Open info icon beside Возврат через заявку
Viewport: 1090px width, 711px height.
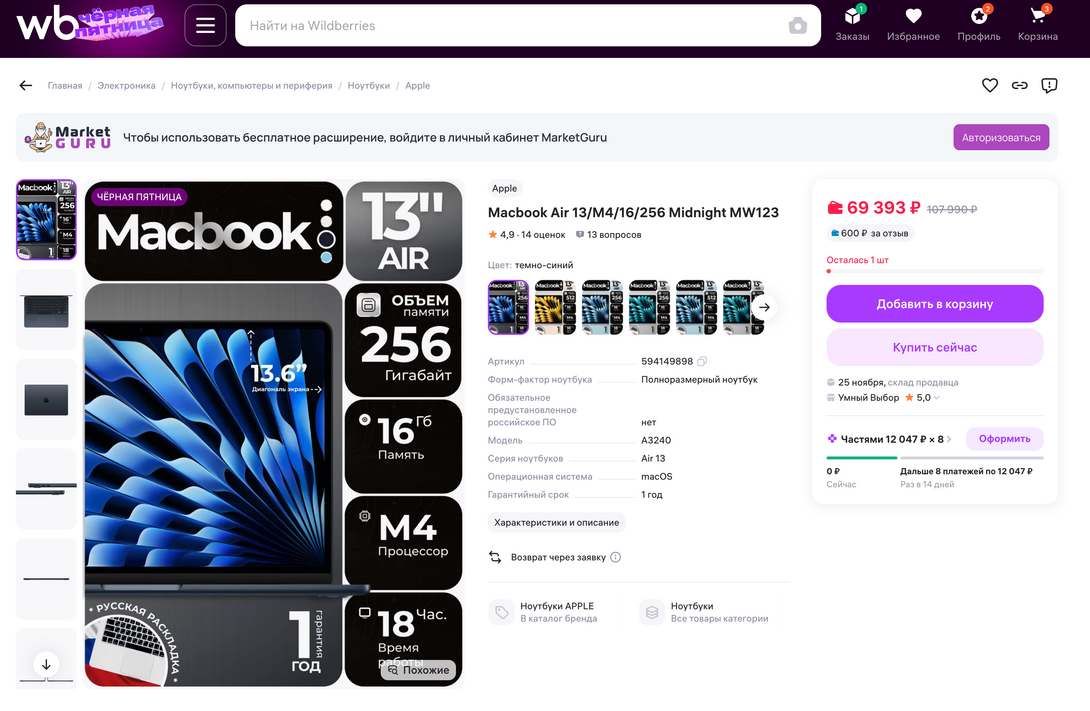pos(616,557)
